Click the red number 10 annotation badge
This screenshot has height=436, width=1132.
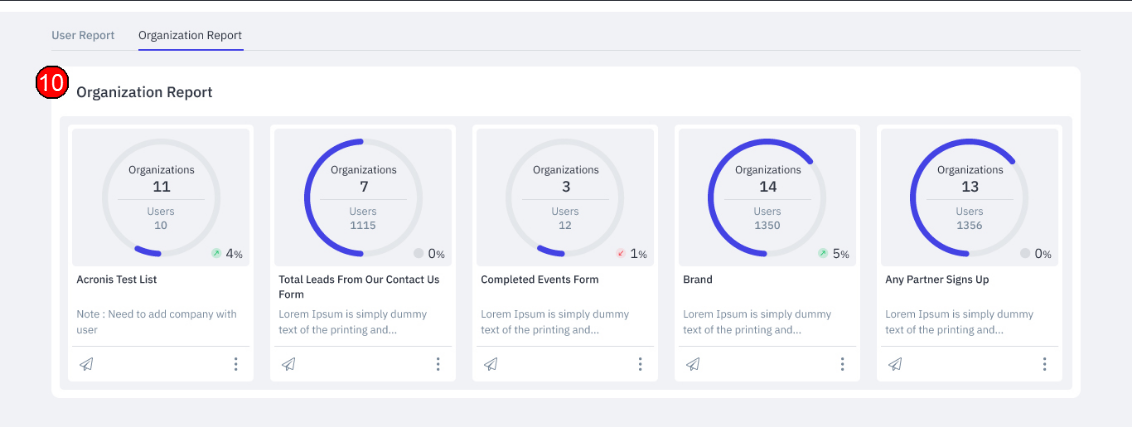click(51, 84)
